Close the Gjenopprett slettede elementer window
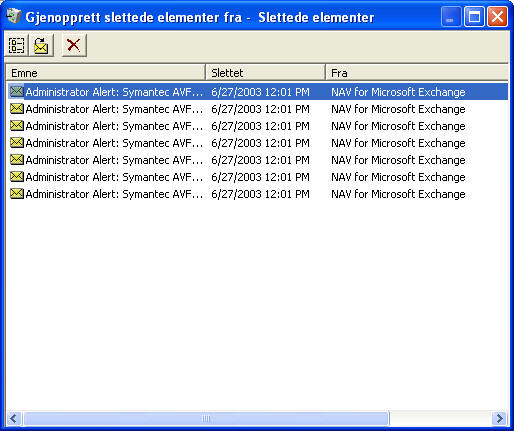The image size is (514, 431). pos(497,17)
